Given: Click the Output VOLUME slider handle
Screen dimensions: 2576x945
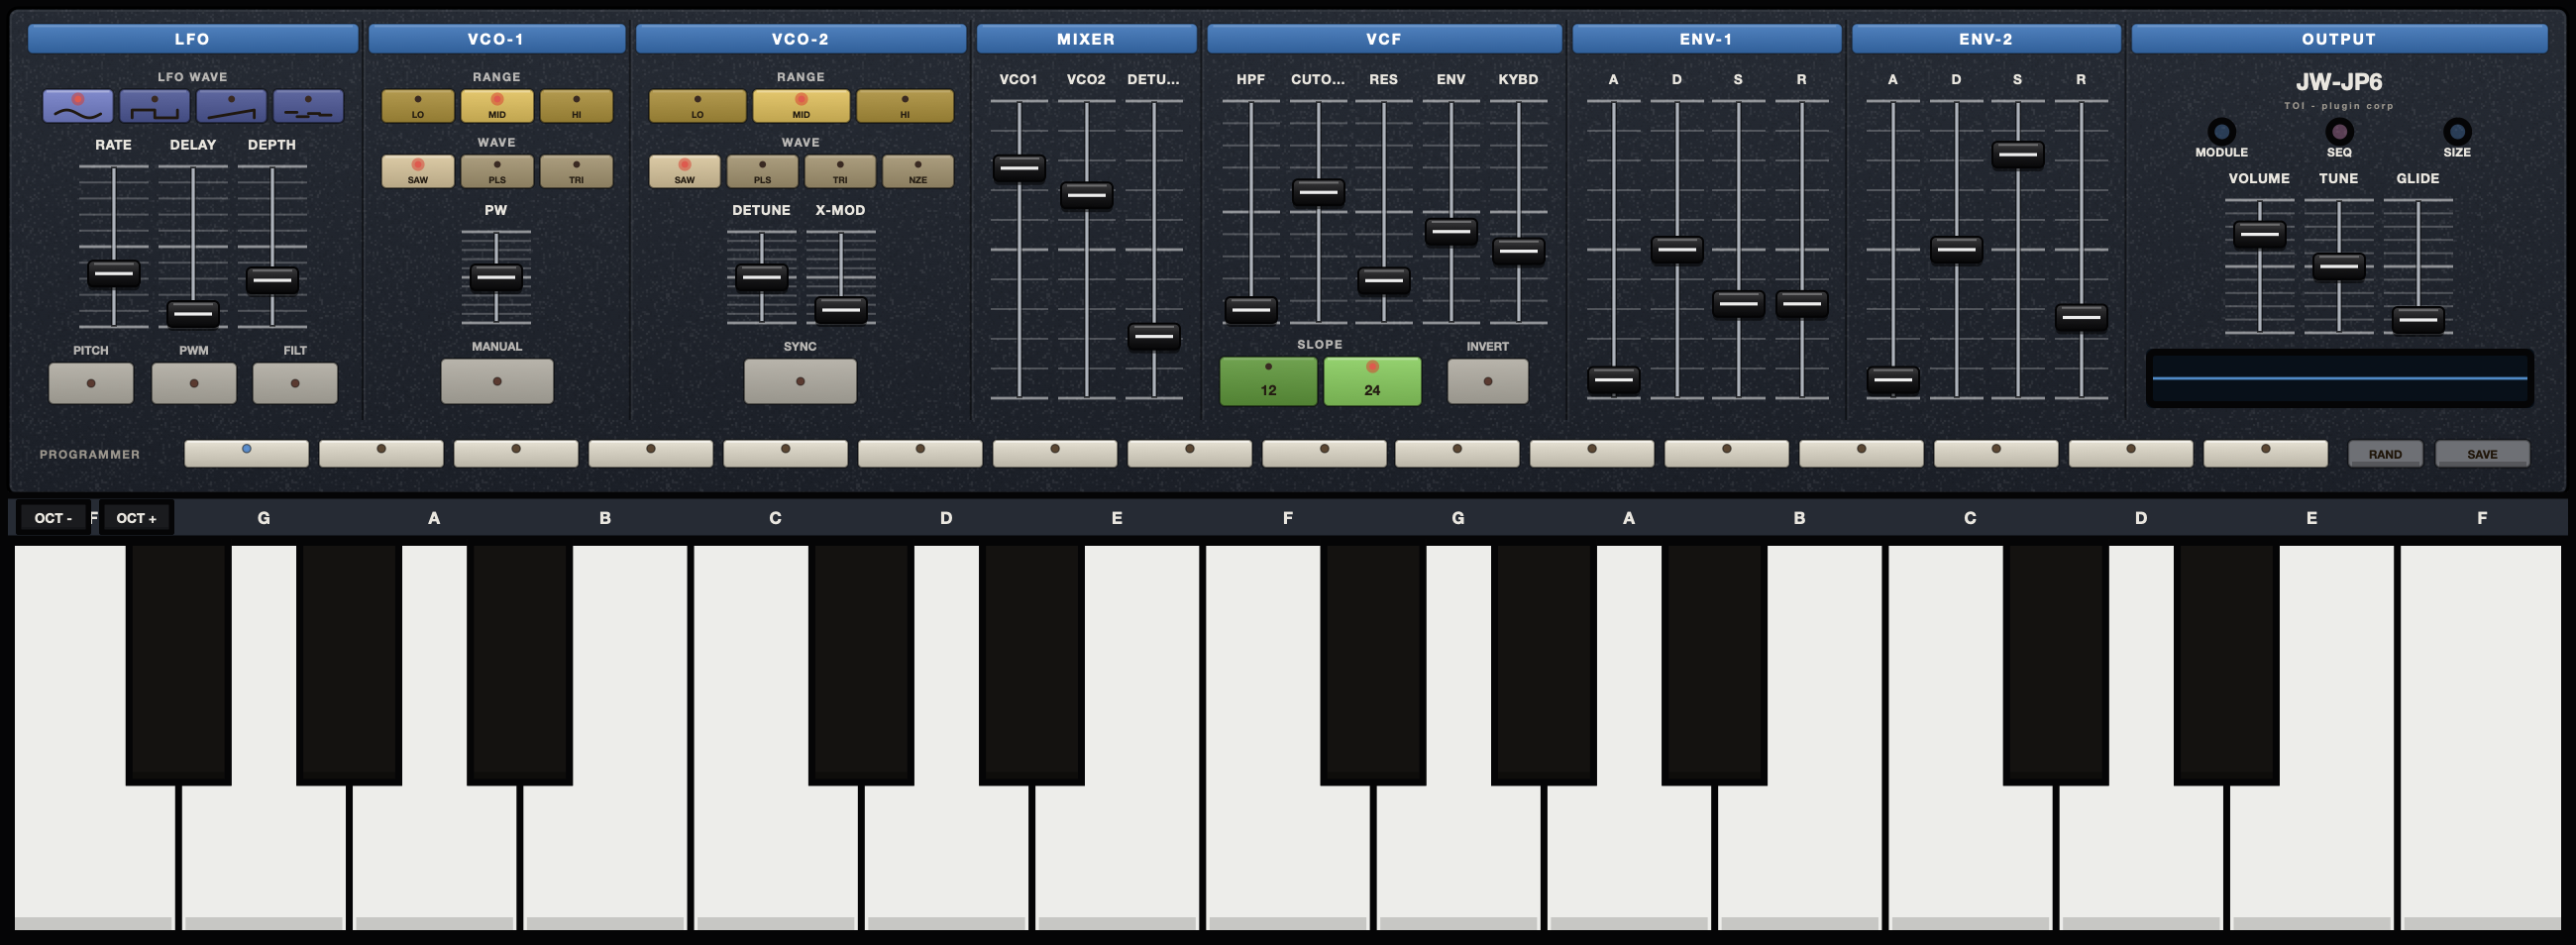Looking at the screenshot, I should [x=2259, y=234].
